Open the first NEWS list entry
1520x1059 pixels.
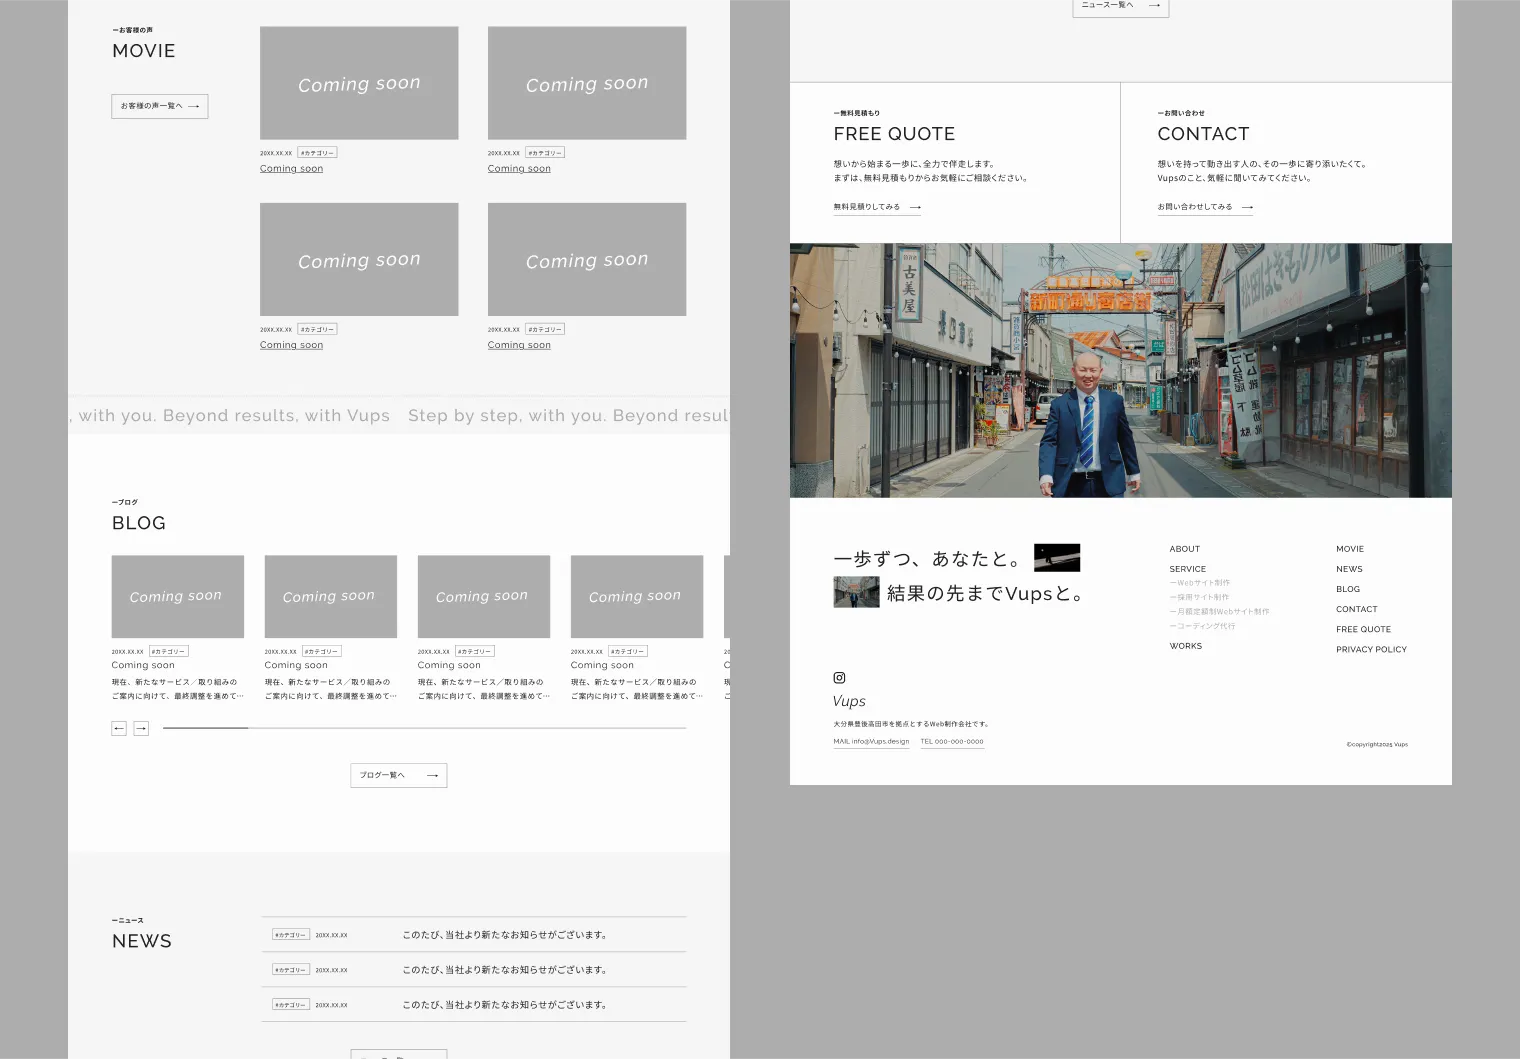pos(474,935)
